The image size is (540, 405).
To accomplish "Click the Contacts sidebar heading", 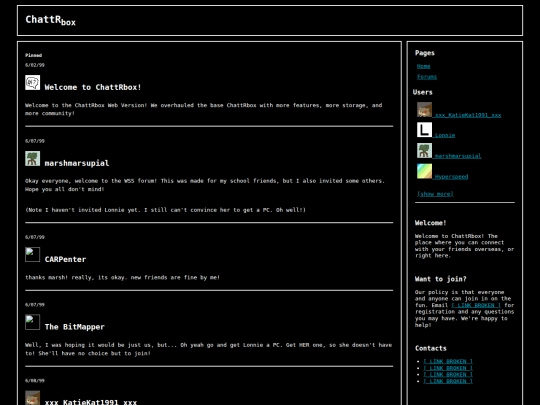I will click(x=430, y=348).
